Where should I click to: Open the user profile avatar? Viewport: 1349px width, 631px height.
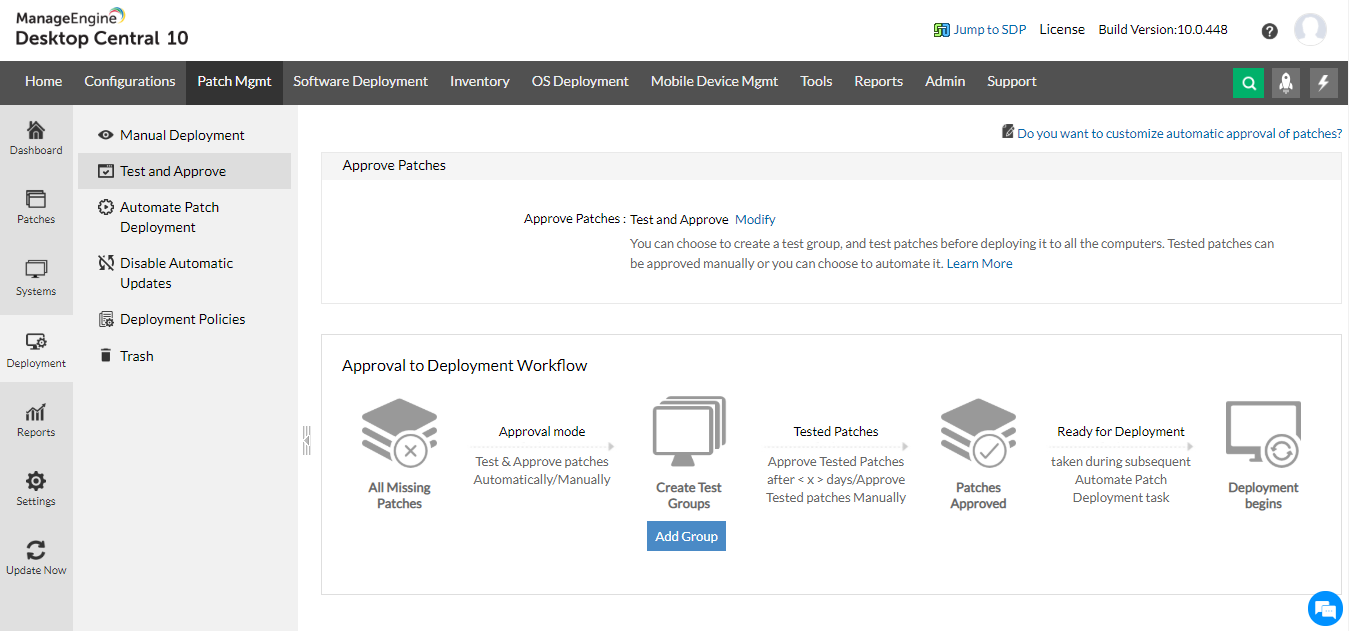(x=1310, y=30)
